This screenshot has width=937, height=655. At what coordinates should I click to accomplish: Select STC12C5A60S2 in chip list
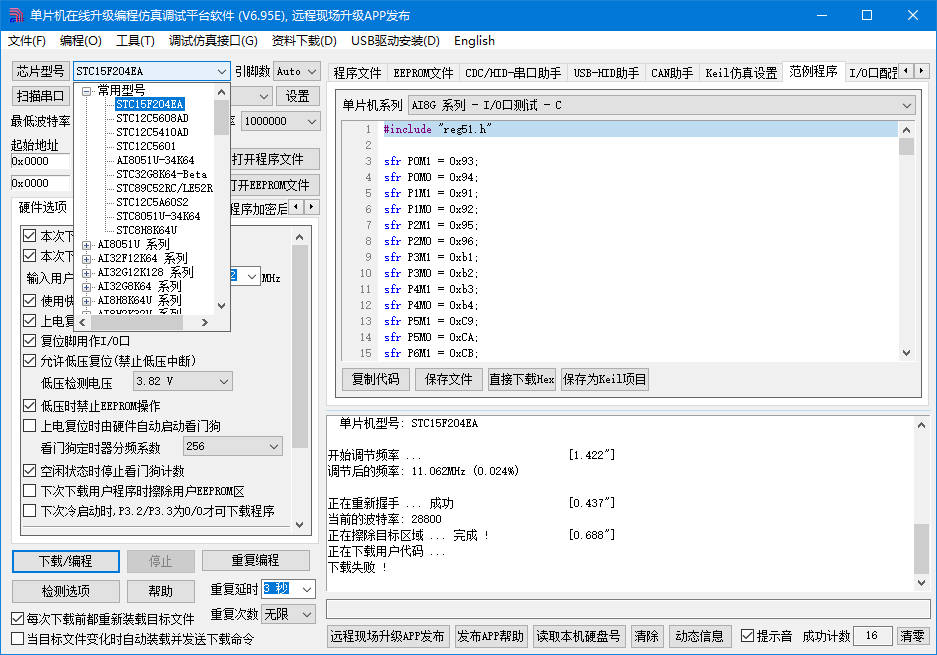(x=152, y=203)
